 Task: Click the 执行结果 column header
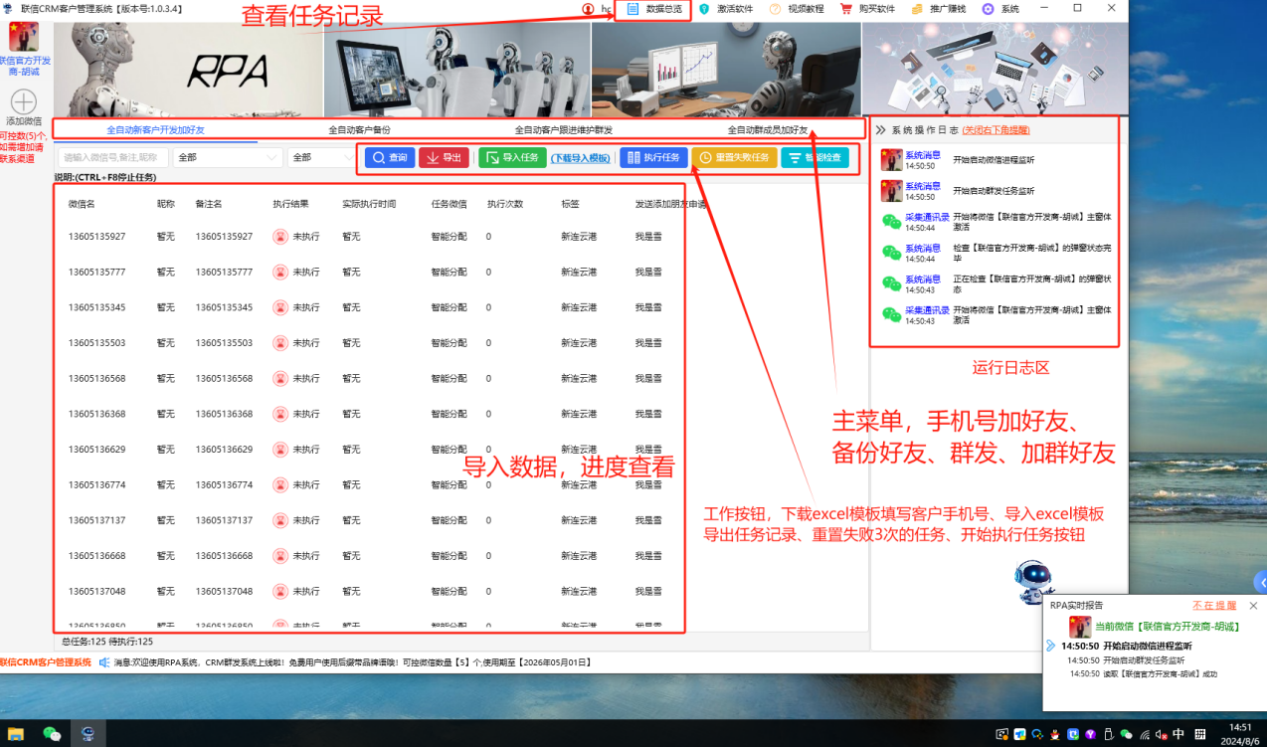pyautogui.click(x=291, y=204)
